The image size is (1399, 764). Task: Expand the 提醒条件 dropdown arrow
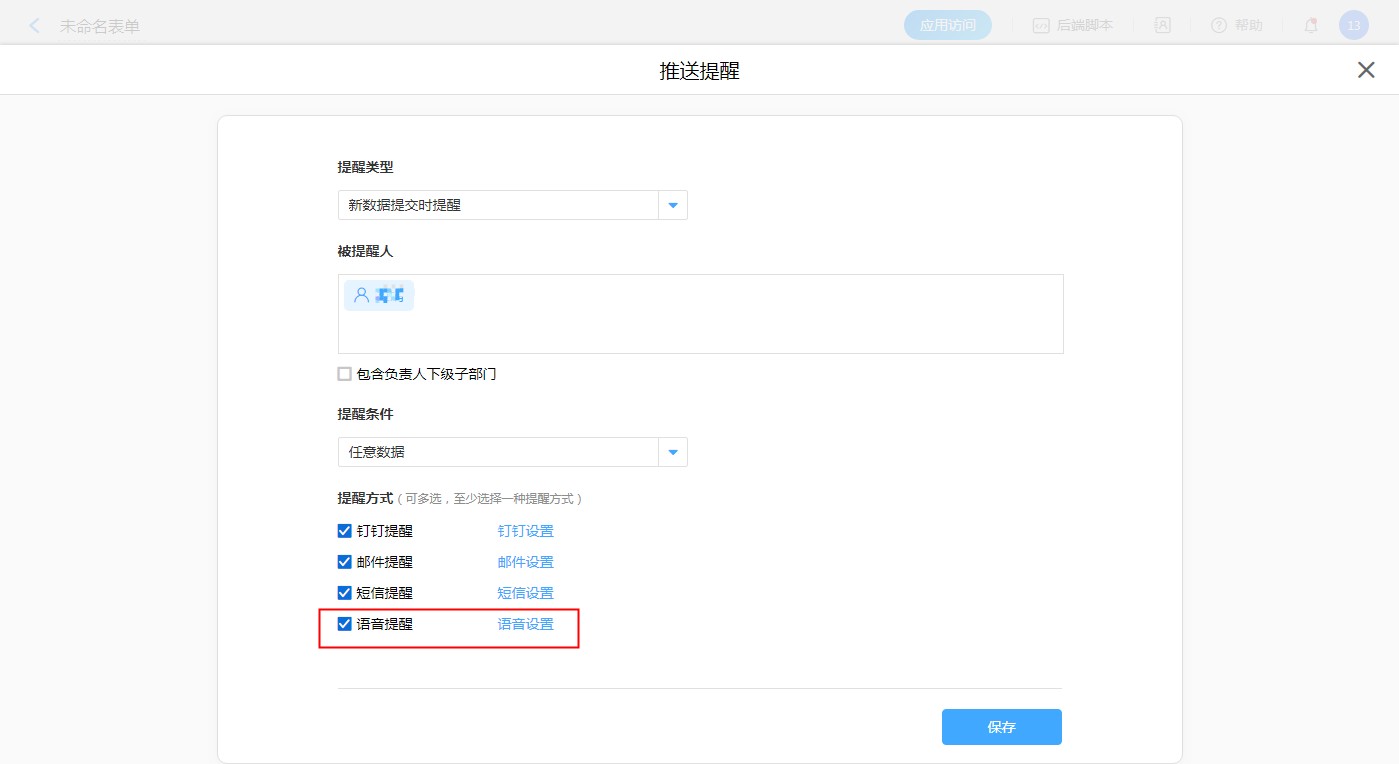coord(672,452)
